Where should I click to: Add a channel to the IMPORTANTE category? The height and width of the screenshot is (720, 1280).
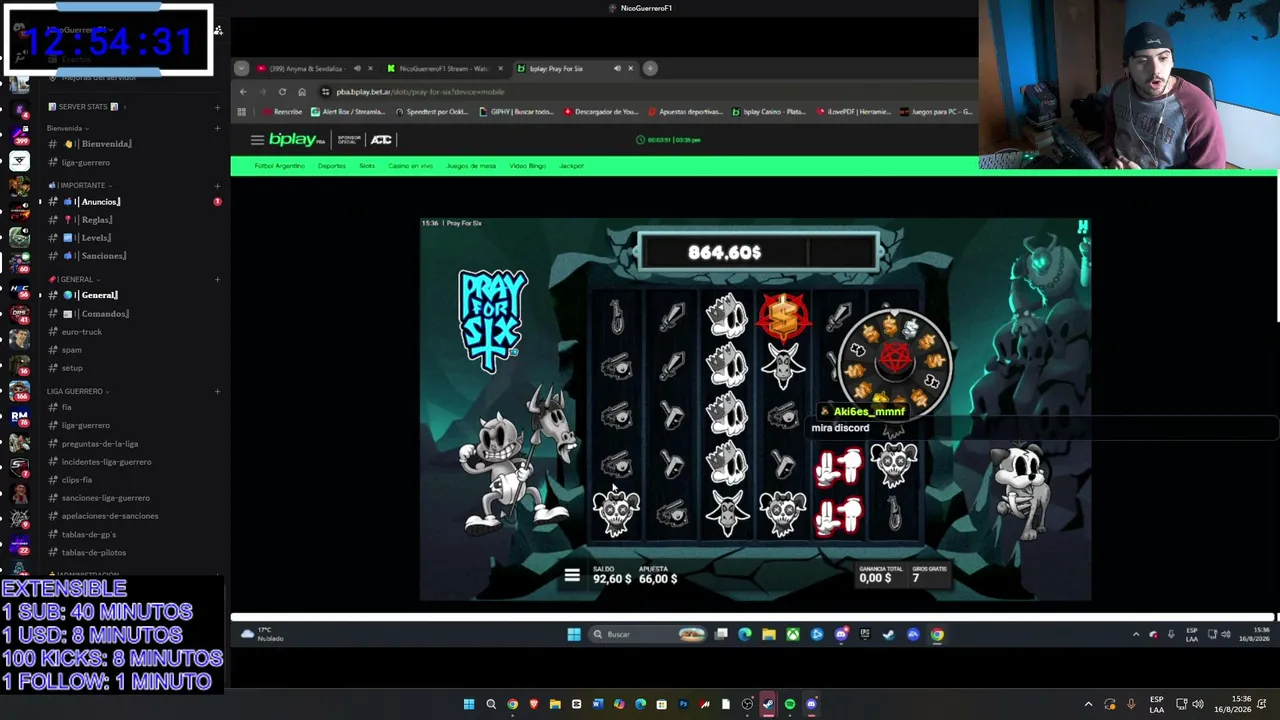click(217, 186)
